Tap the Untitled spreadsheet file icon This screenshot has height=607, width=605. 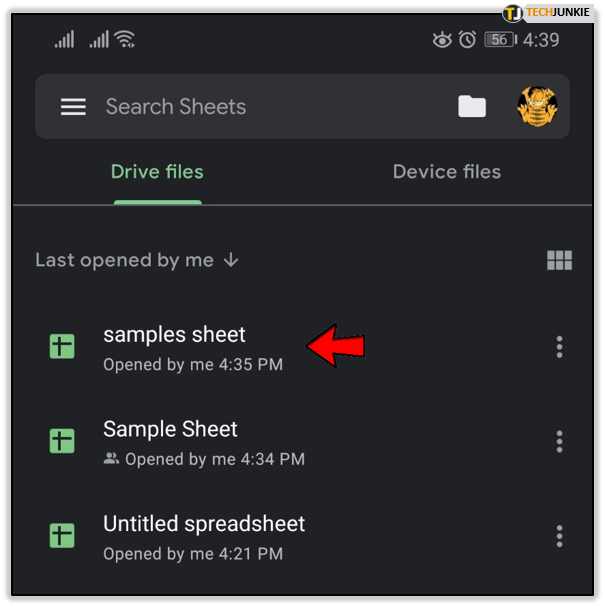pyautogui.click(x=63, y=535)
